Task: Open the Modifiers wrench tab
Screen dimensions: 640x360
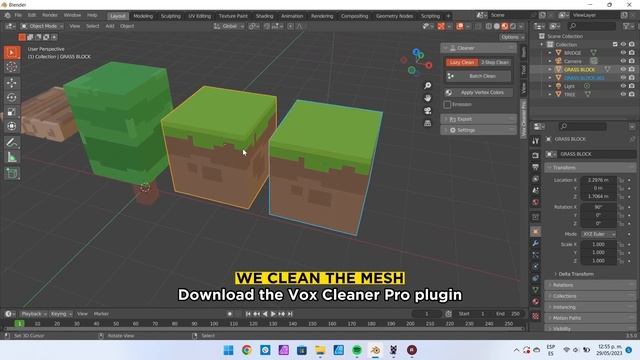Action: (x=536, y=243)
